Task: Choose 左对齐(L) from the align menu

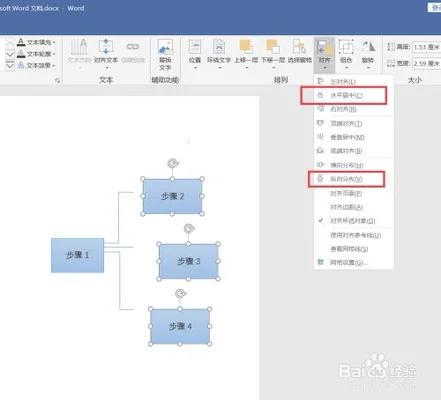Action: [x=354, y=81]
